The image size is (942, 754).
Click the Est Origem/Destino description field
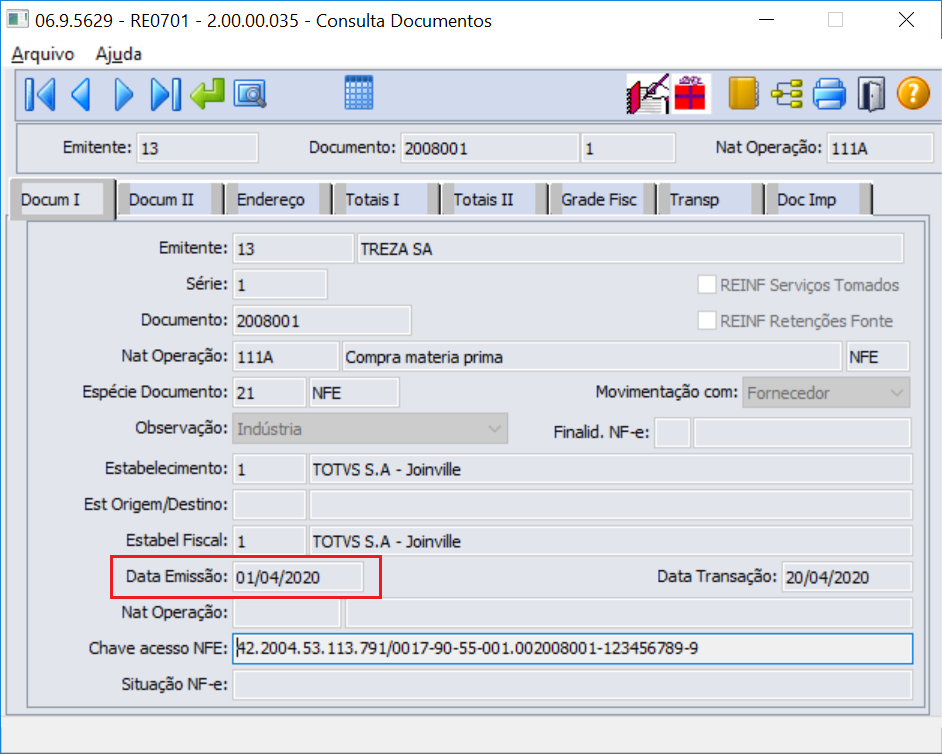point(611,505)
